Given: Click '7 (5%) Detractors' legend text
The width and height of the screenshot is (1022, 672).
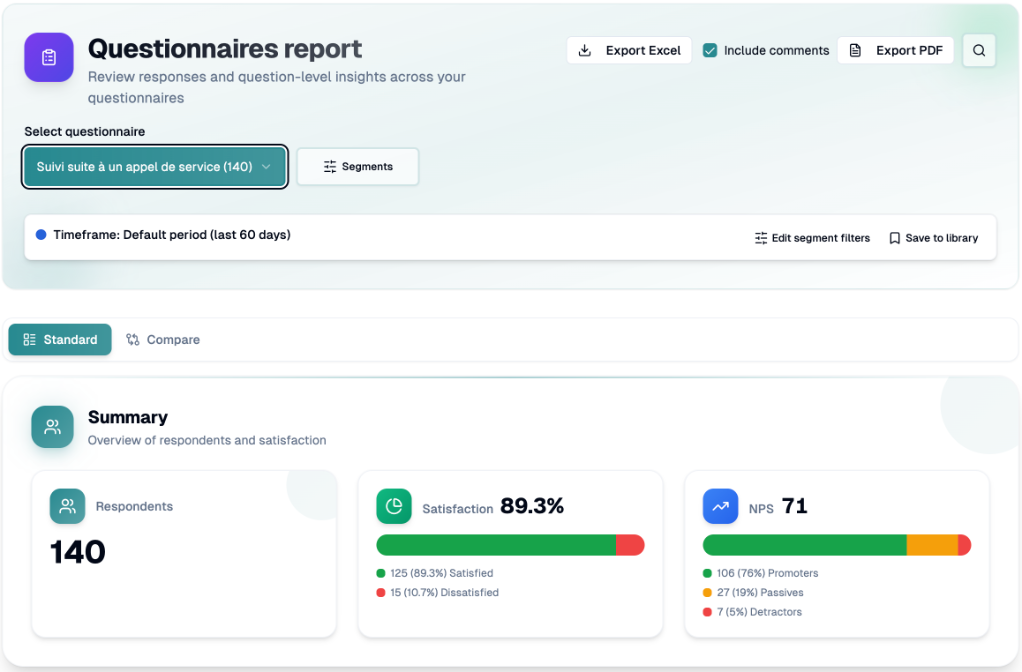Looking at the screenshot, I should (759, 612).
